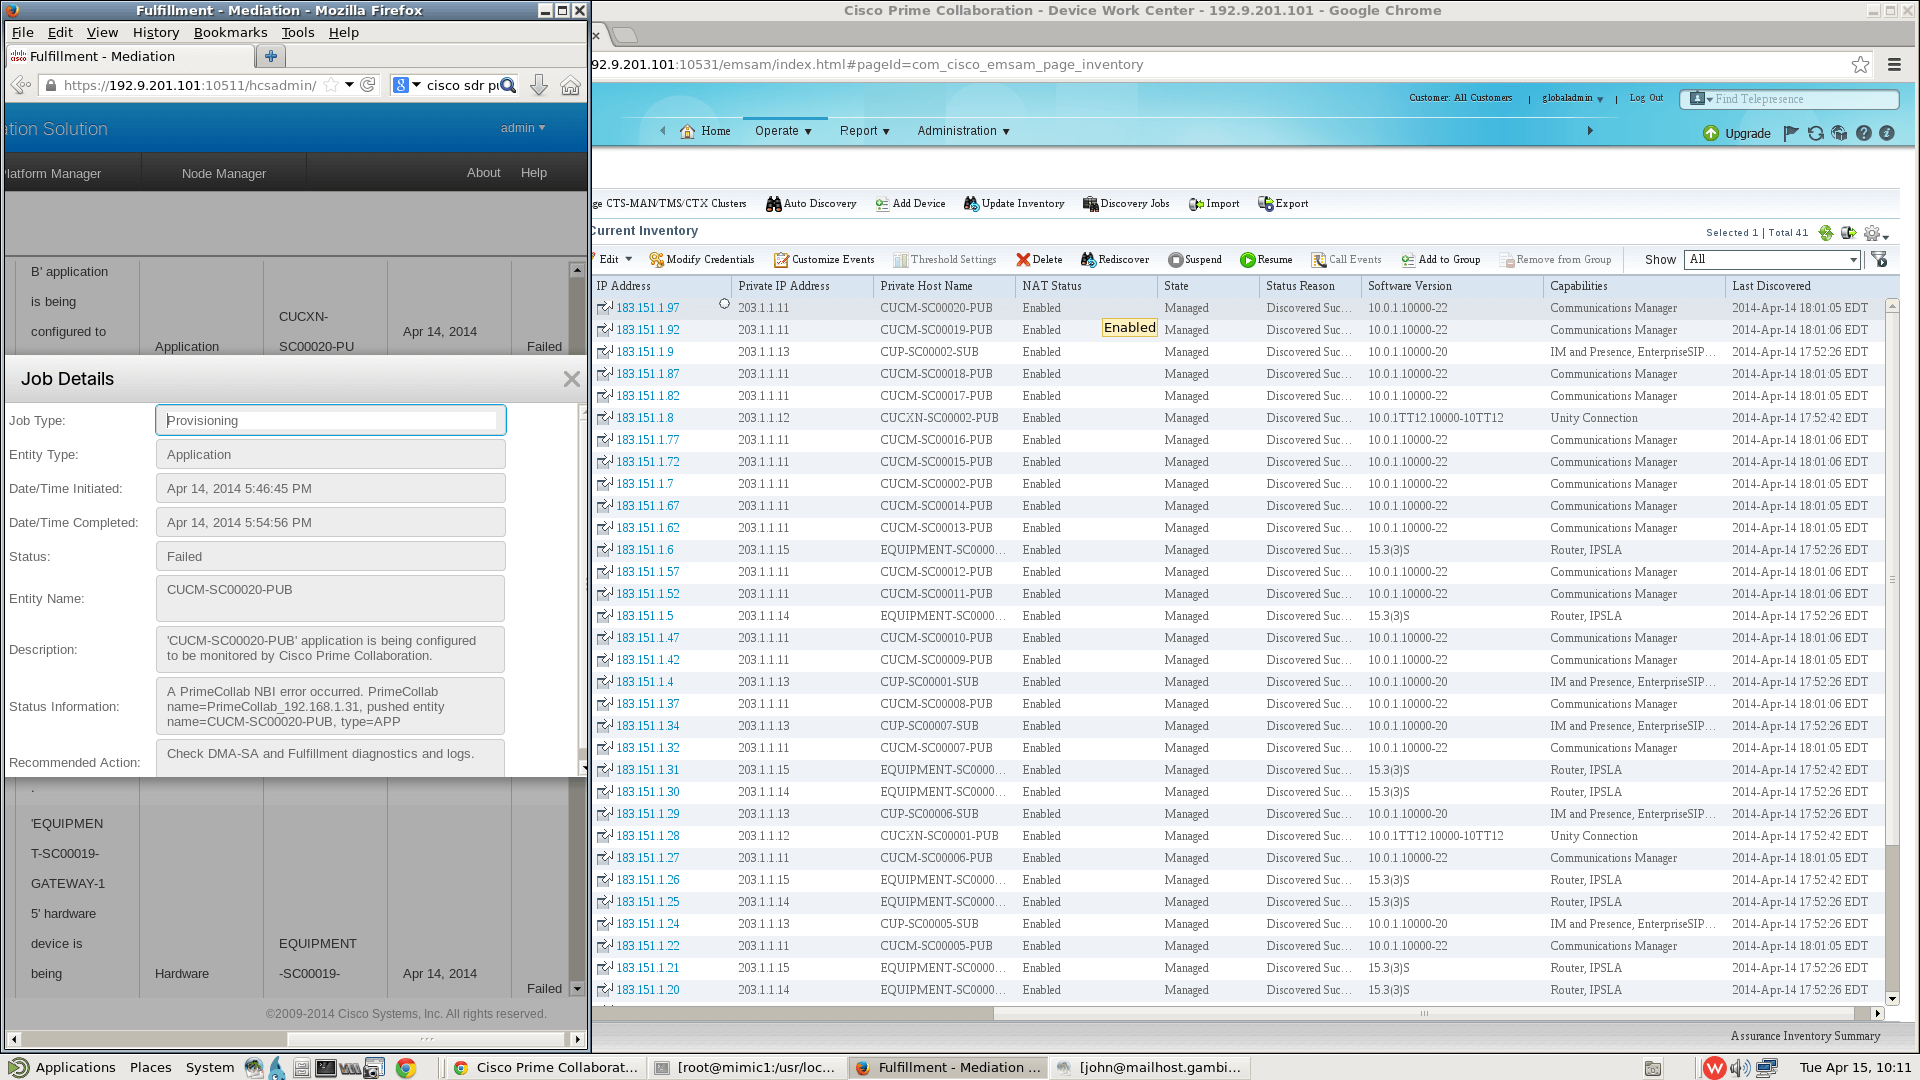Open device link 183.151.1.97
Image resolution: width=1920 pixels, height=1080 pixels.
tap(648, 308)
